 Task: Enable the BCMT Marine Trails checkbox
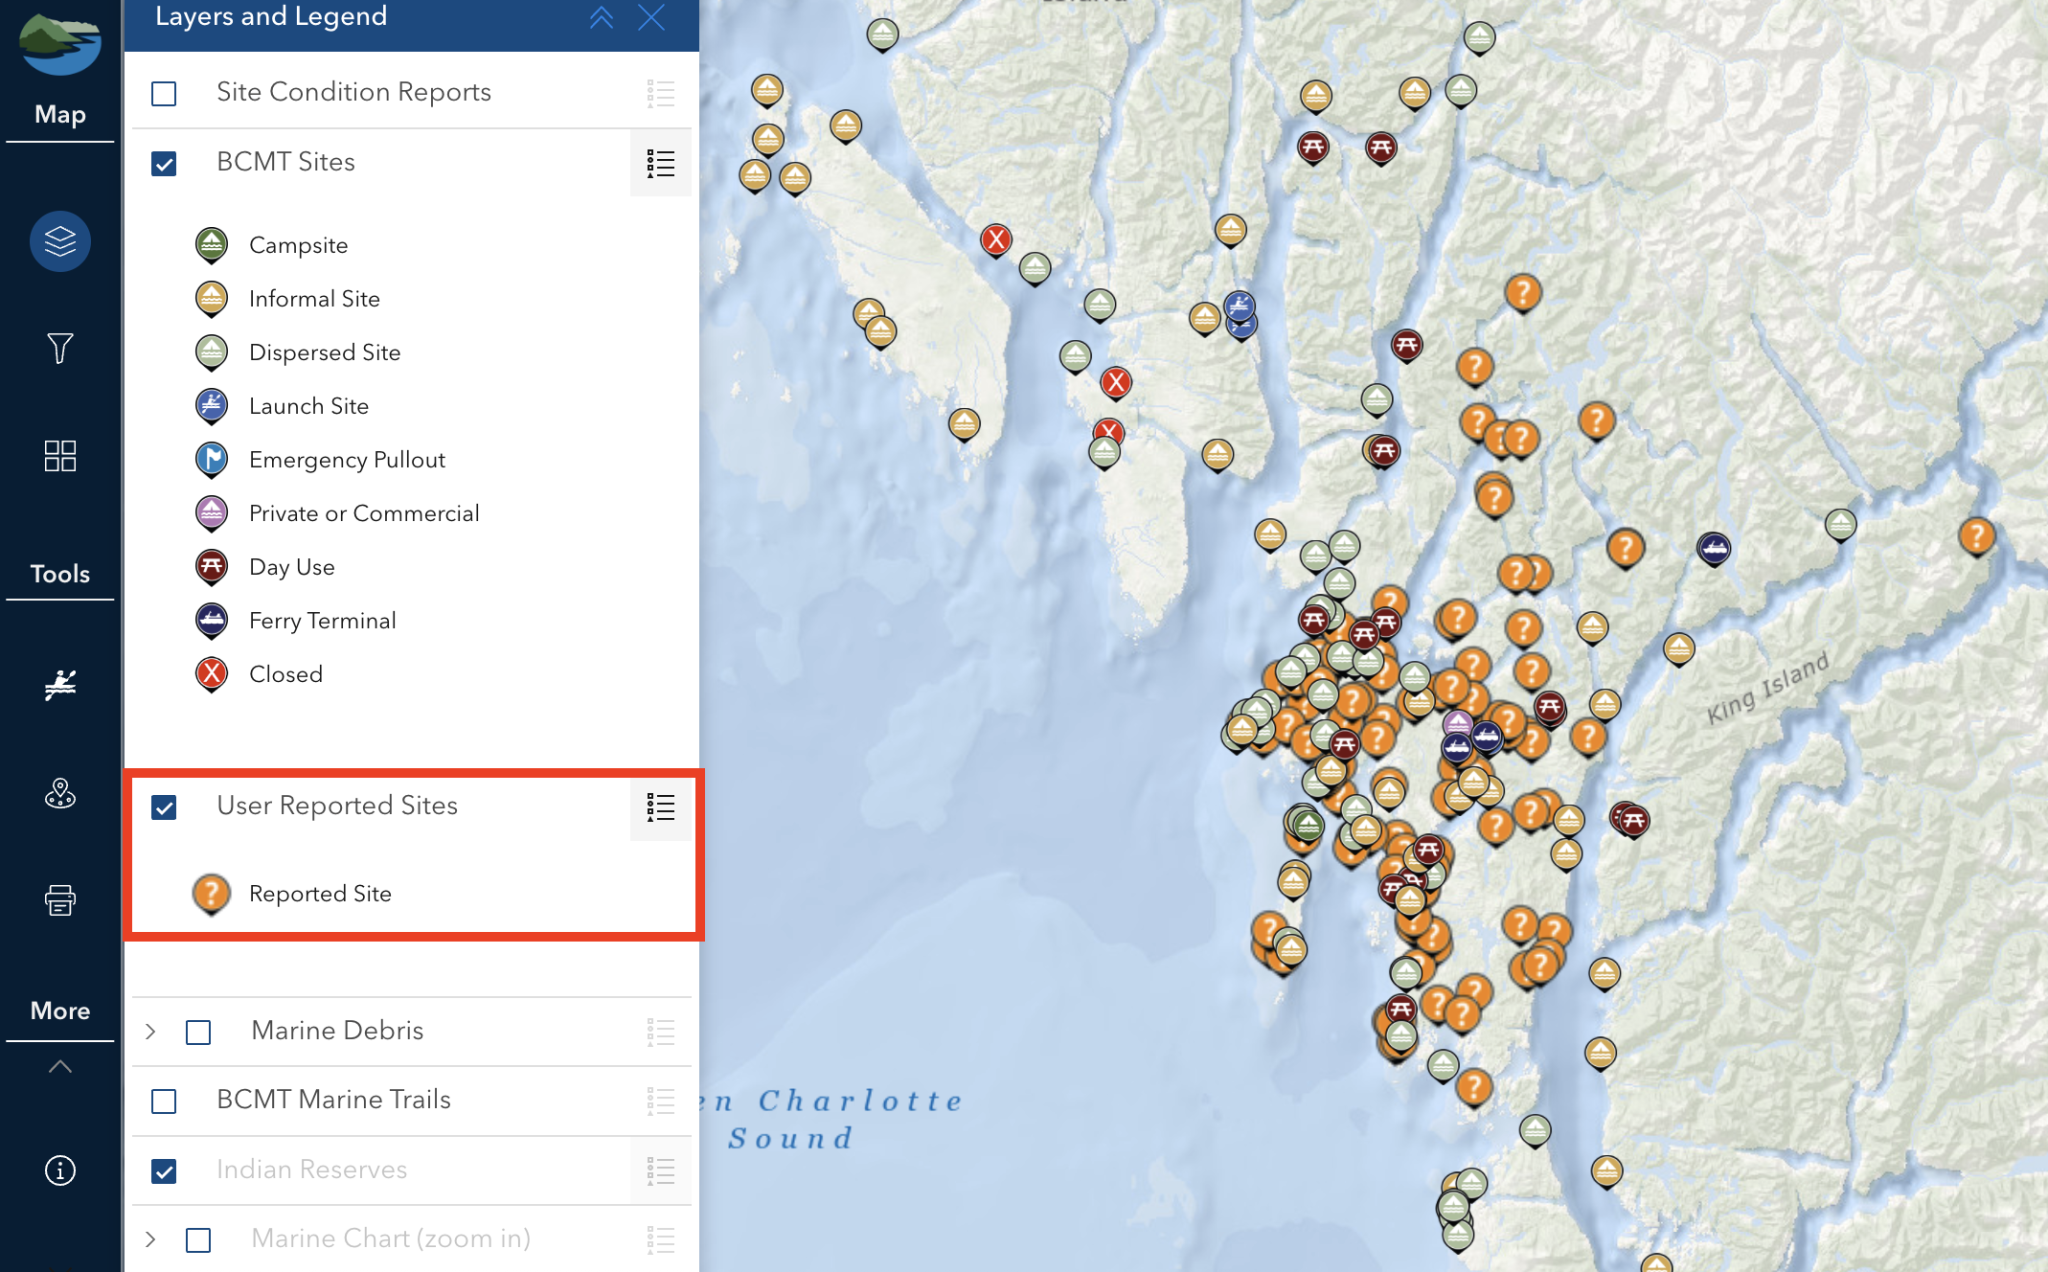click(x=164, y=1101)
